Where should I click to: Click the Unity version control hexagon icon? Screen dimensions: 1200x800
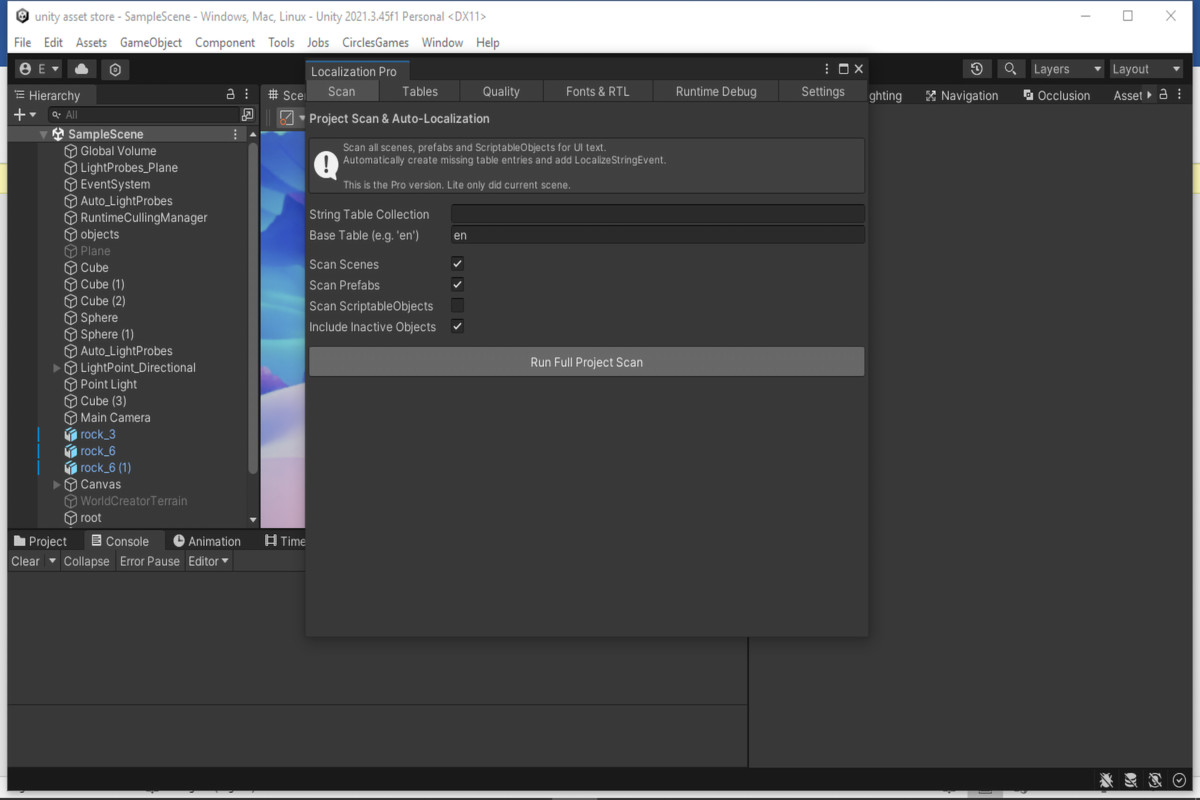[116, 69]
